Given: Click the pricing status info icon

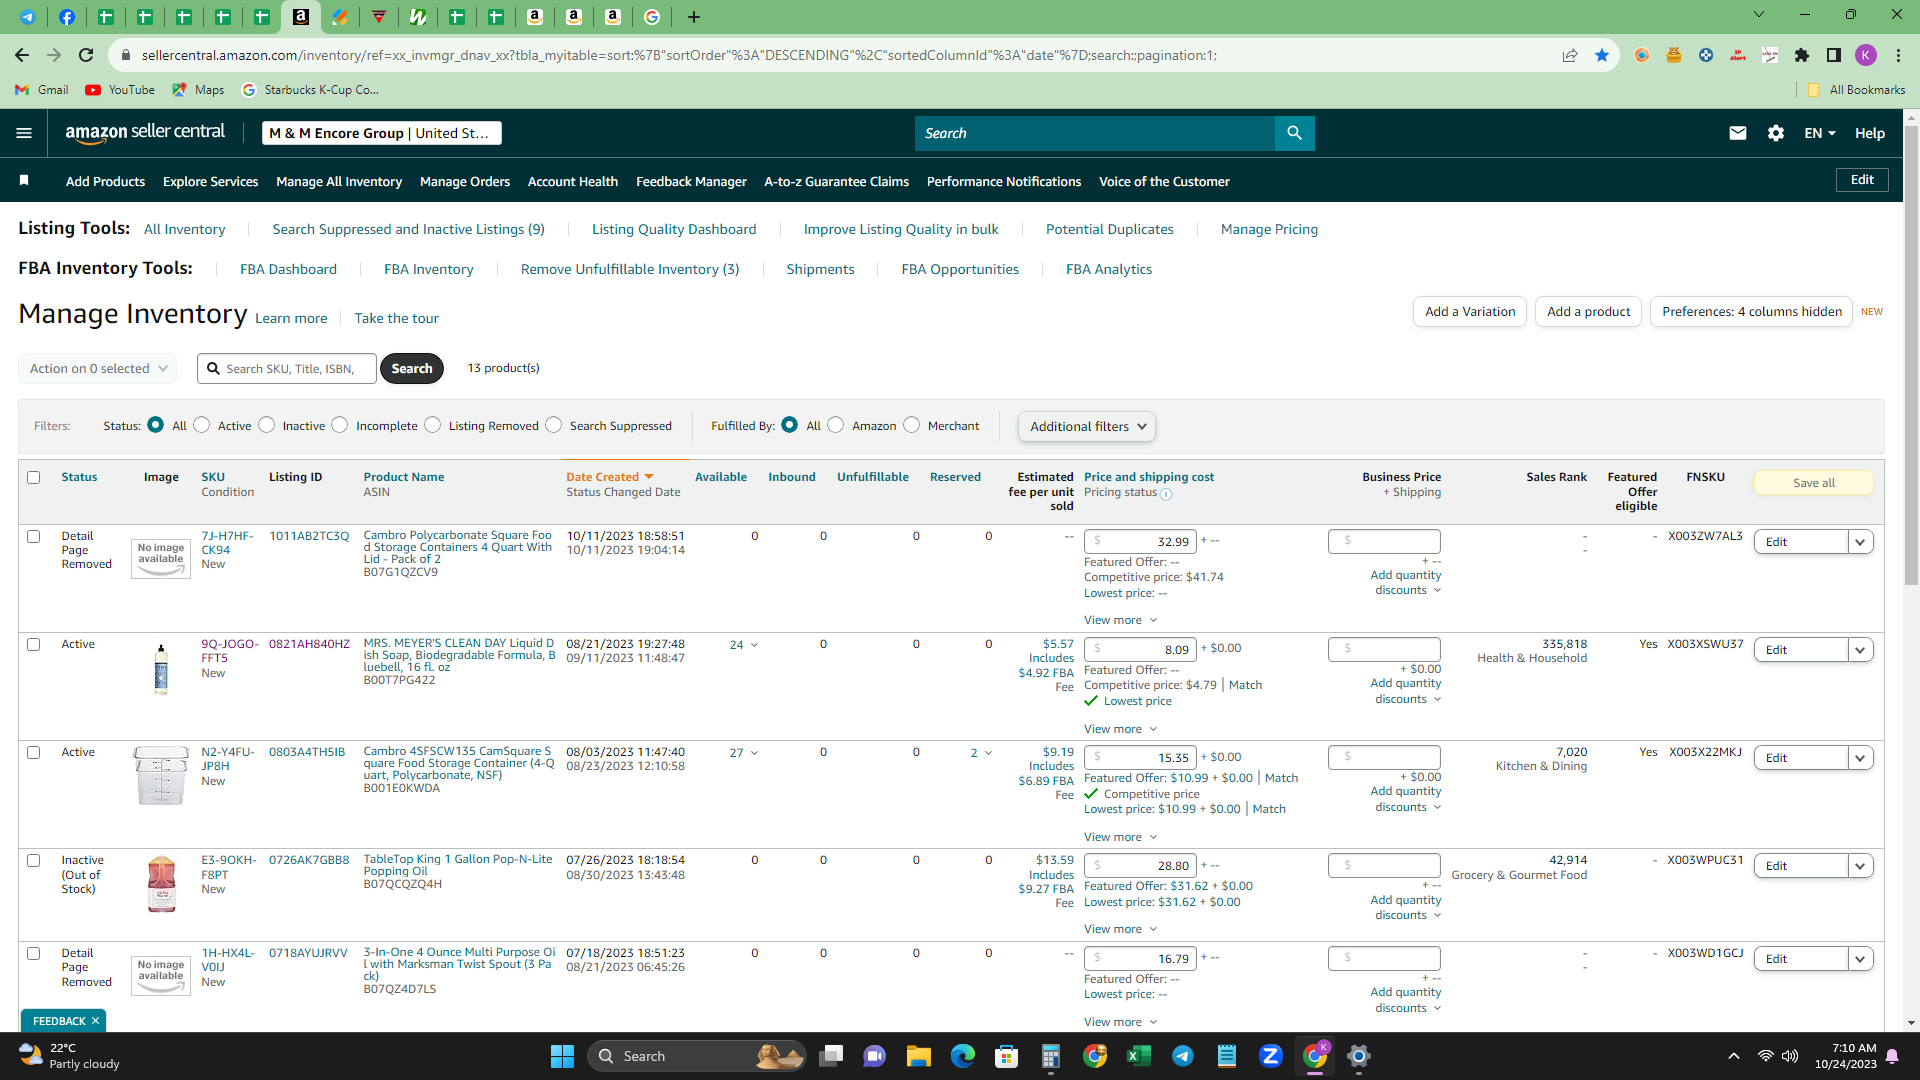Looking at the screenshot, I should point(1166,494).
